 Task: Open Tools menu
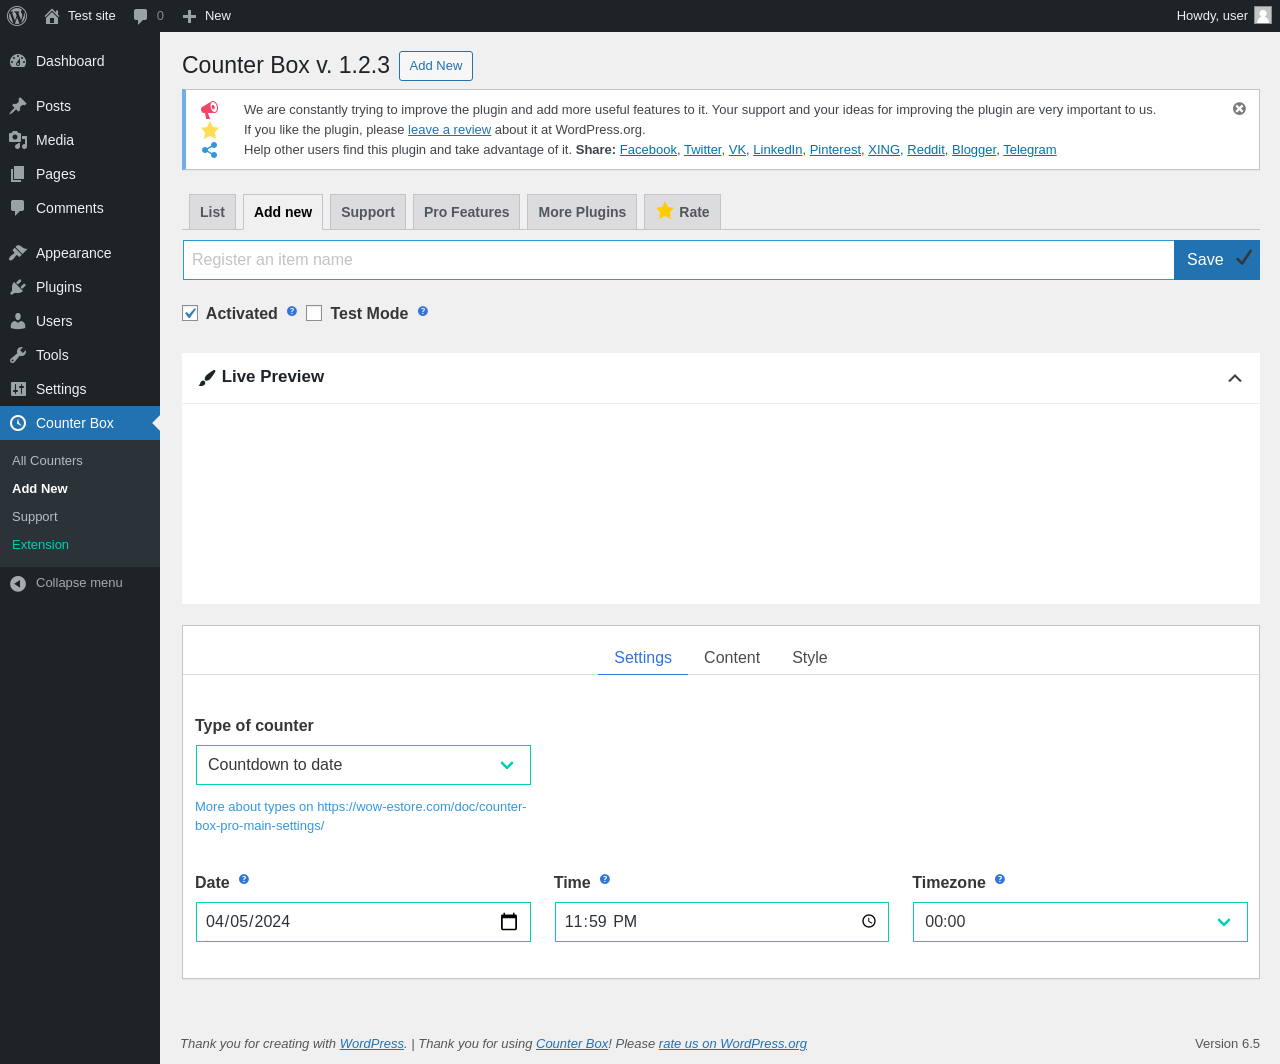point(80,355)
